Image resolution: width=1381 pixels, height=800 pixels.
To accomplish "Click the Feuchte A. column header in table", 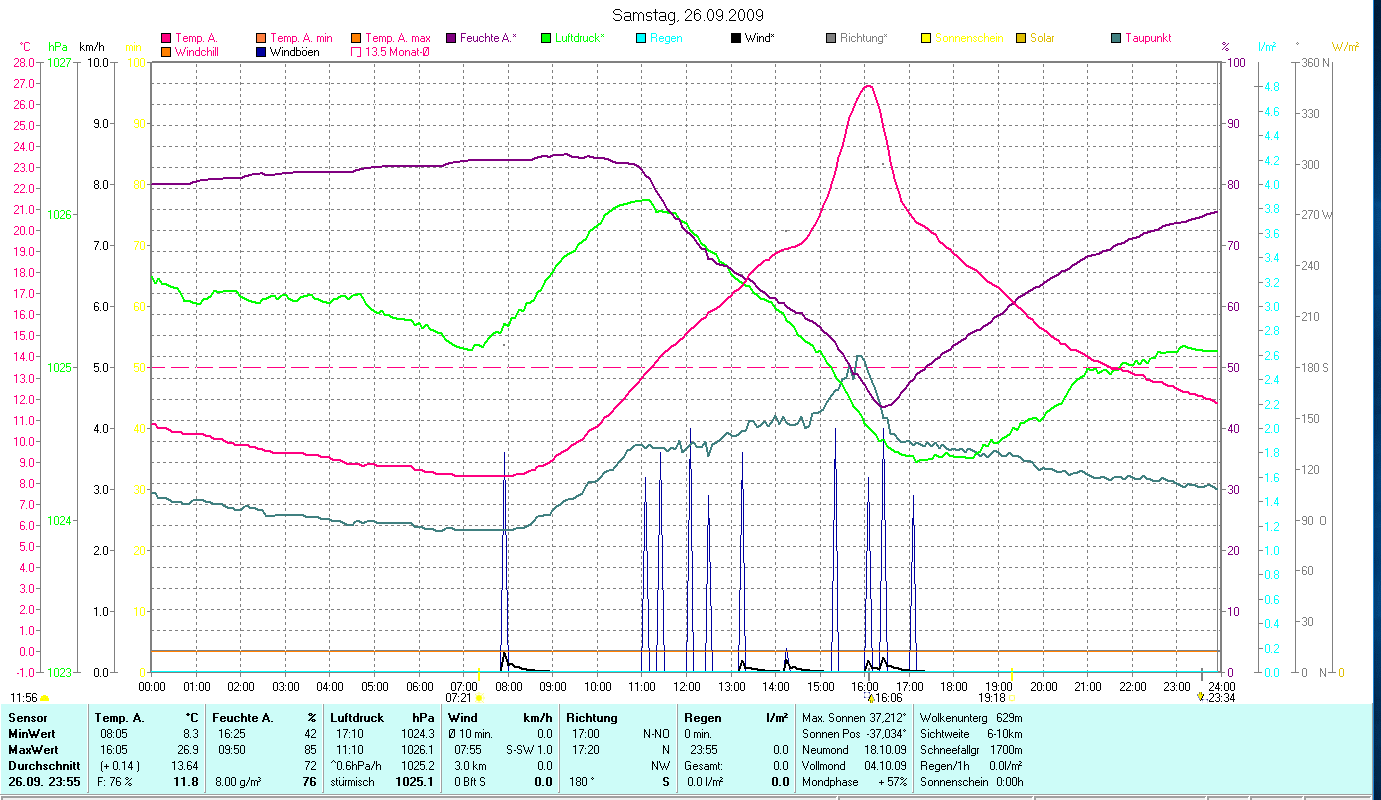I will [x=244, y=718].
